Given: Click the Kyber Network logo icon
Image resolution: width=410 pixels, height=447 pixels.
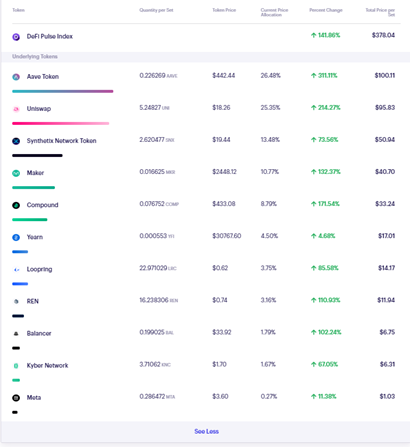Looking at the screenshot, I should point(16,366).
